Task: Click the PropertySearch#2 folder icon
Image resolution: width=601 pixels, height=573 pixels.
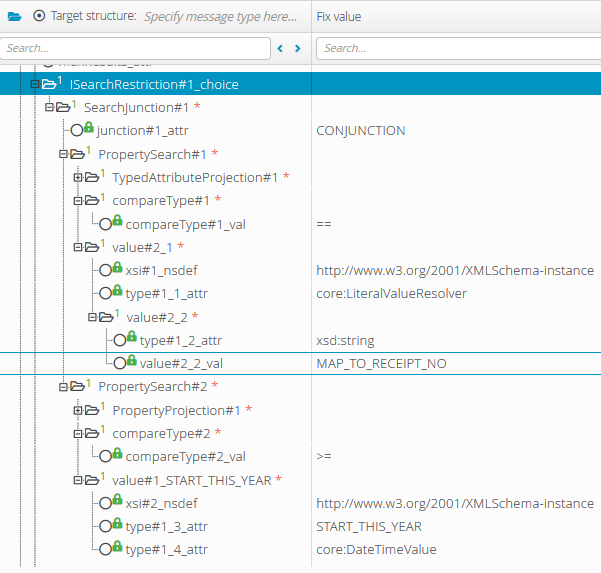Action: [77, 387]
